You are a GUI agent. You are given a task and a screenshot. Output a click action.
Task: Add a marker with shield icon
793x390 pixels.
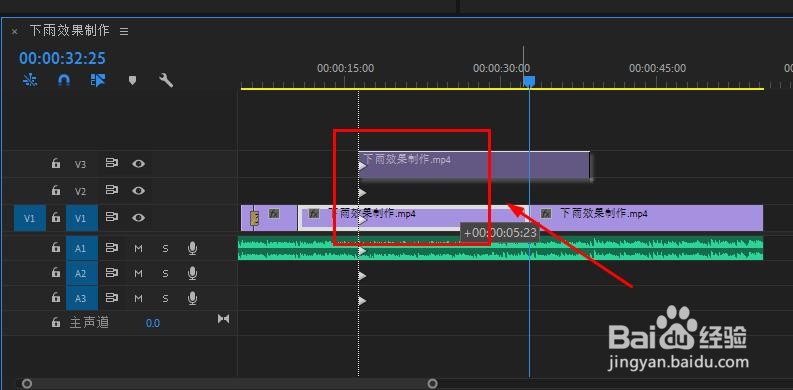[133, 80]
